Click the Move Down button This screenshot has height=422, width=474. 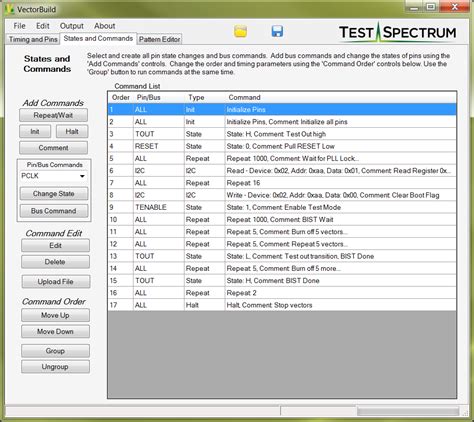55,332
